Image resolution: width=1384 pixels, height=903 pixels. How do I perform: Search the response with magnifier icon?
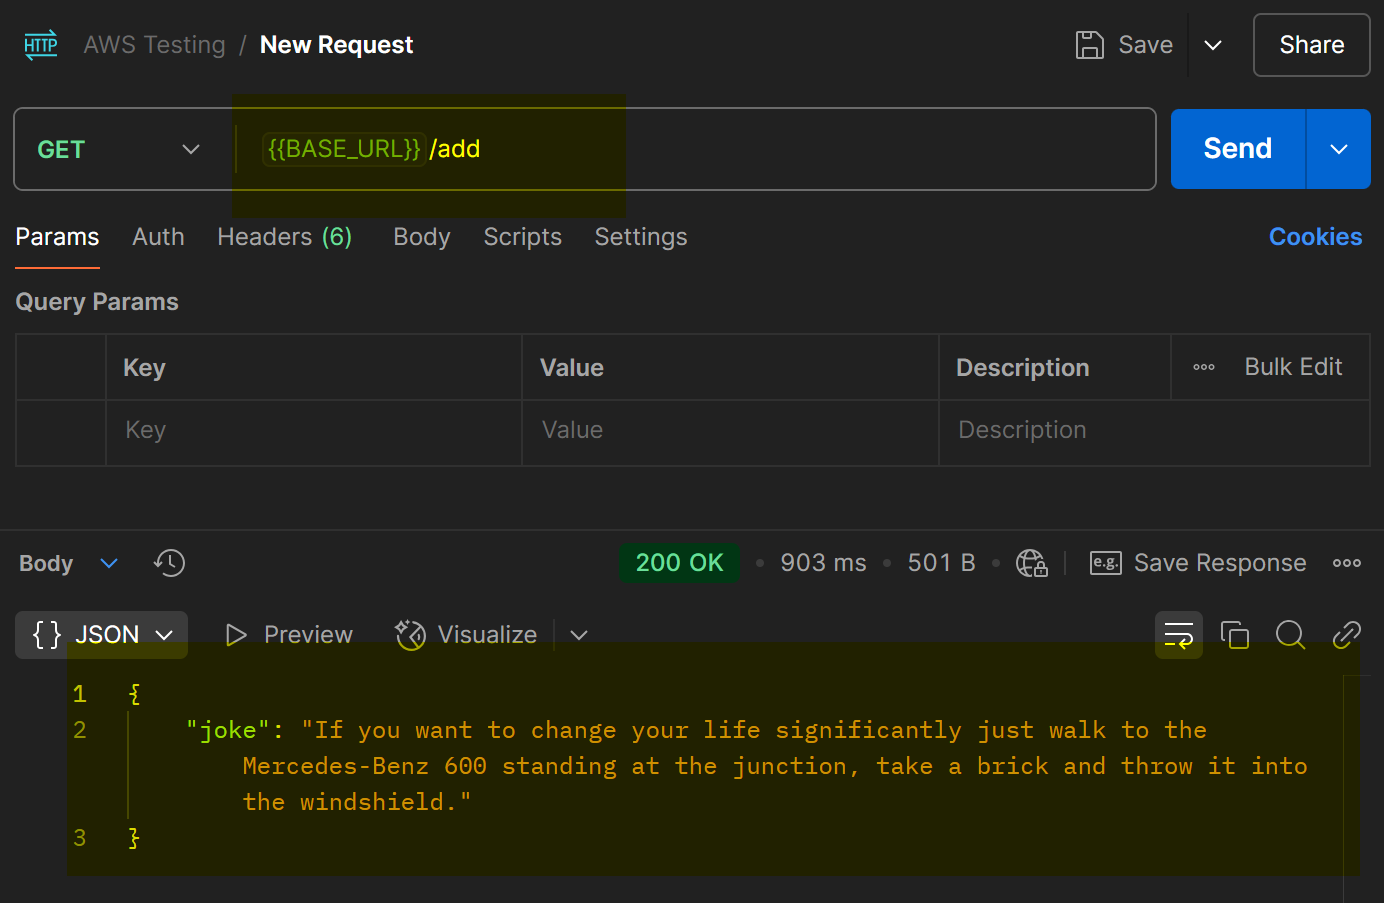1290,635
